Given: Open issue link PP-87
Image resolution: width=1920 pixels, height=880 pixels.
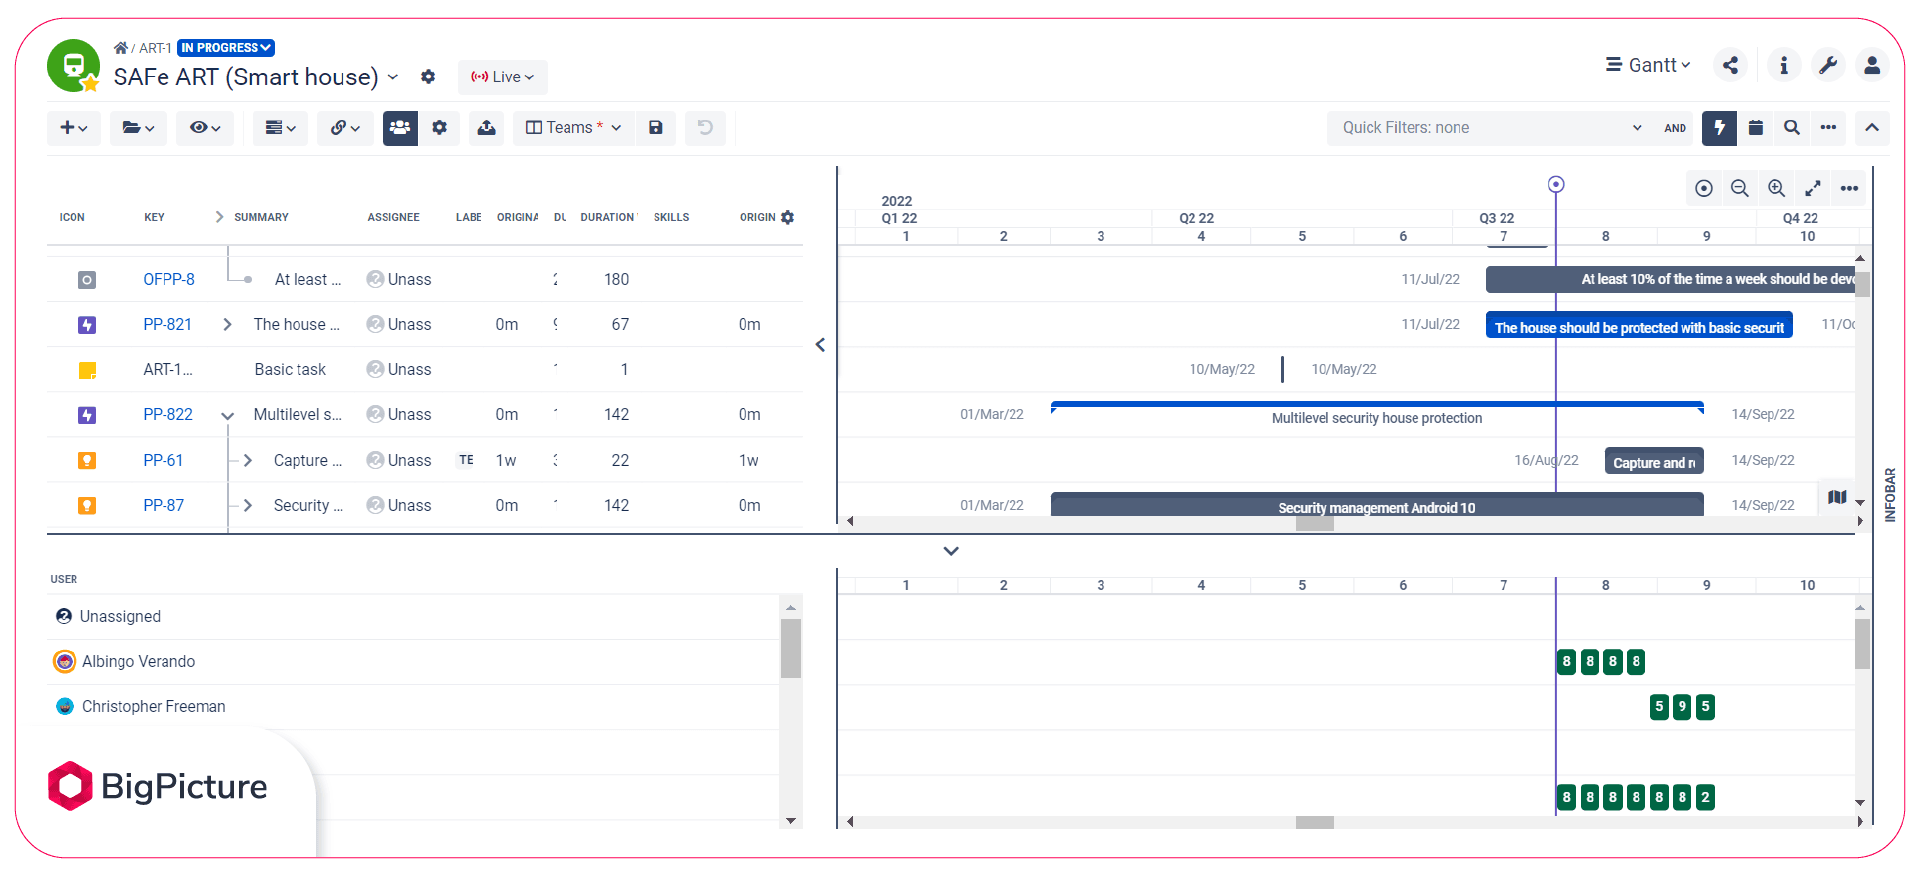Looking at the screenshot, I should click(163, 505).
